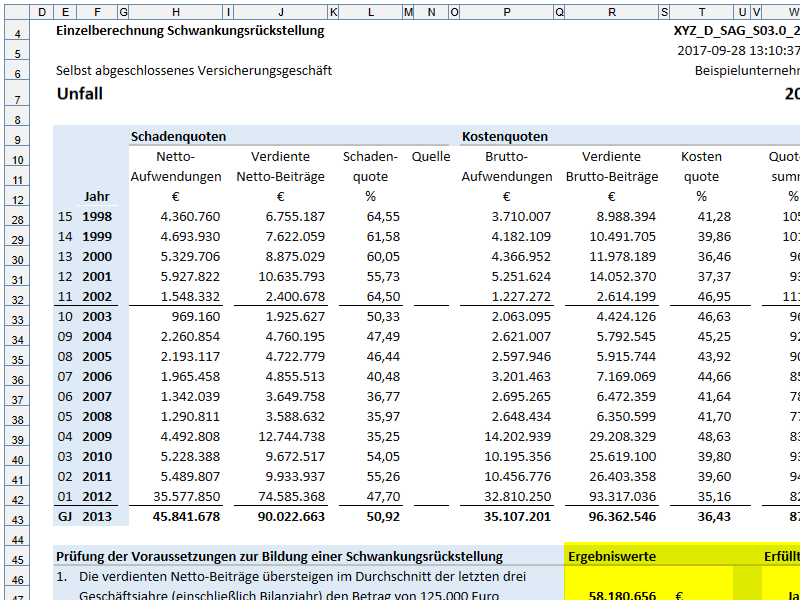Screen dimensions: 800x600
Task: Click the 'GJ' label cell
Action: click(65, 517)
